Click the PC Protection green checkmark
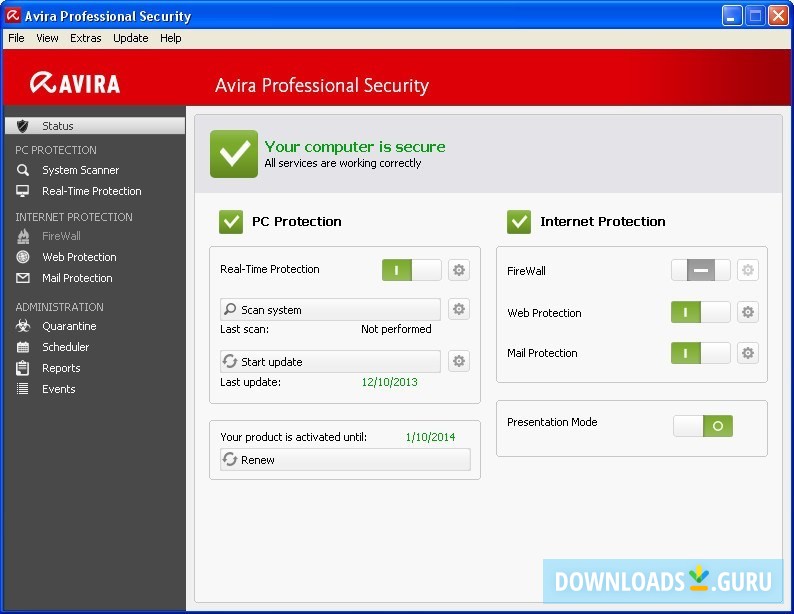This screenshot has height=614, width=794. pos(231,222)
